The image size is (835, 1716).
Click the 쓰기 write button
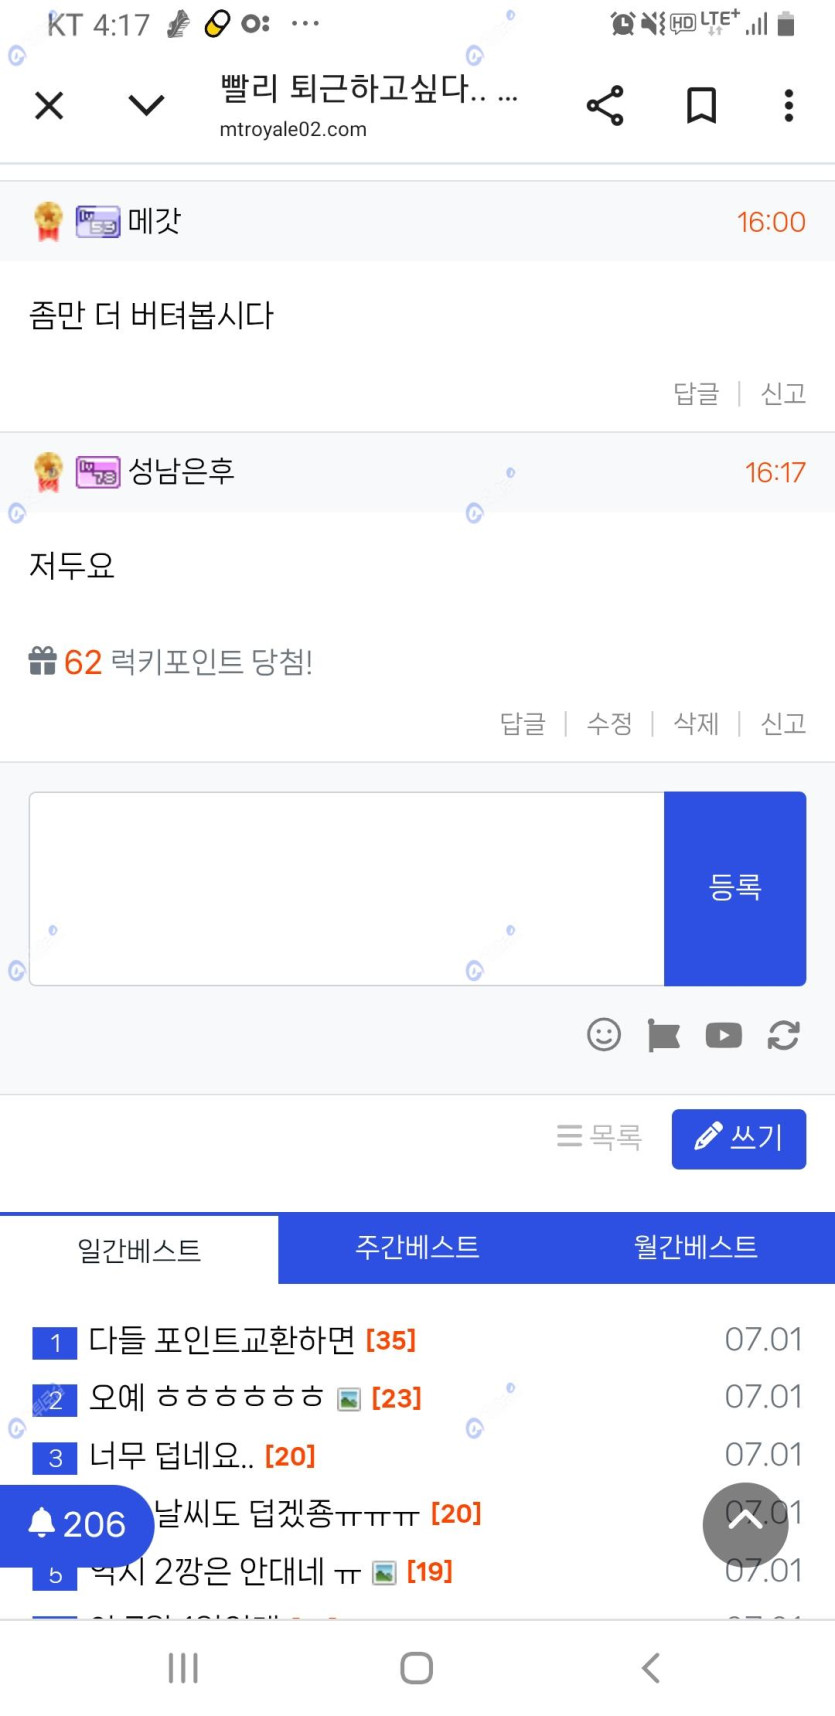(x=739, y=1138)
